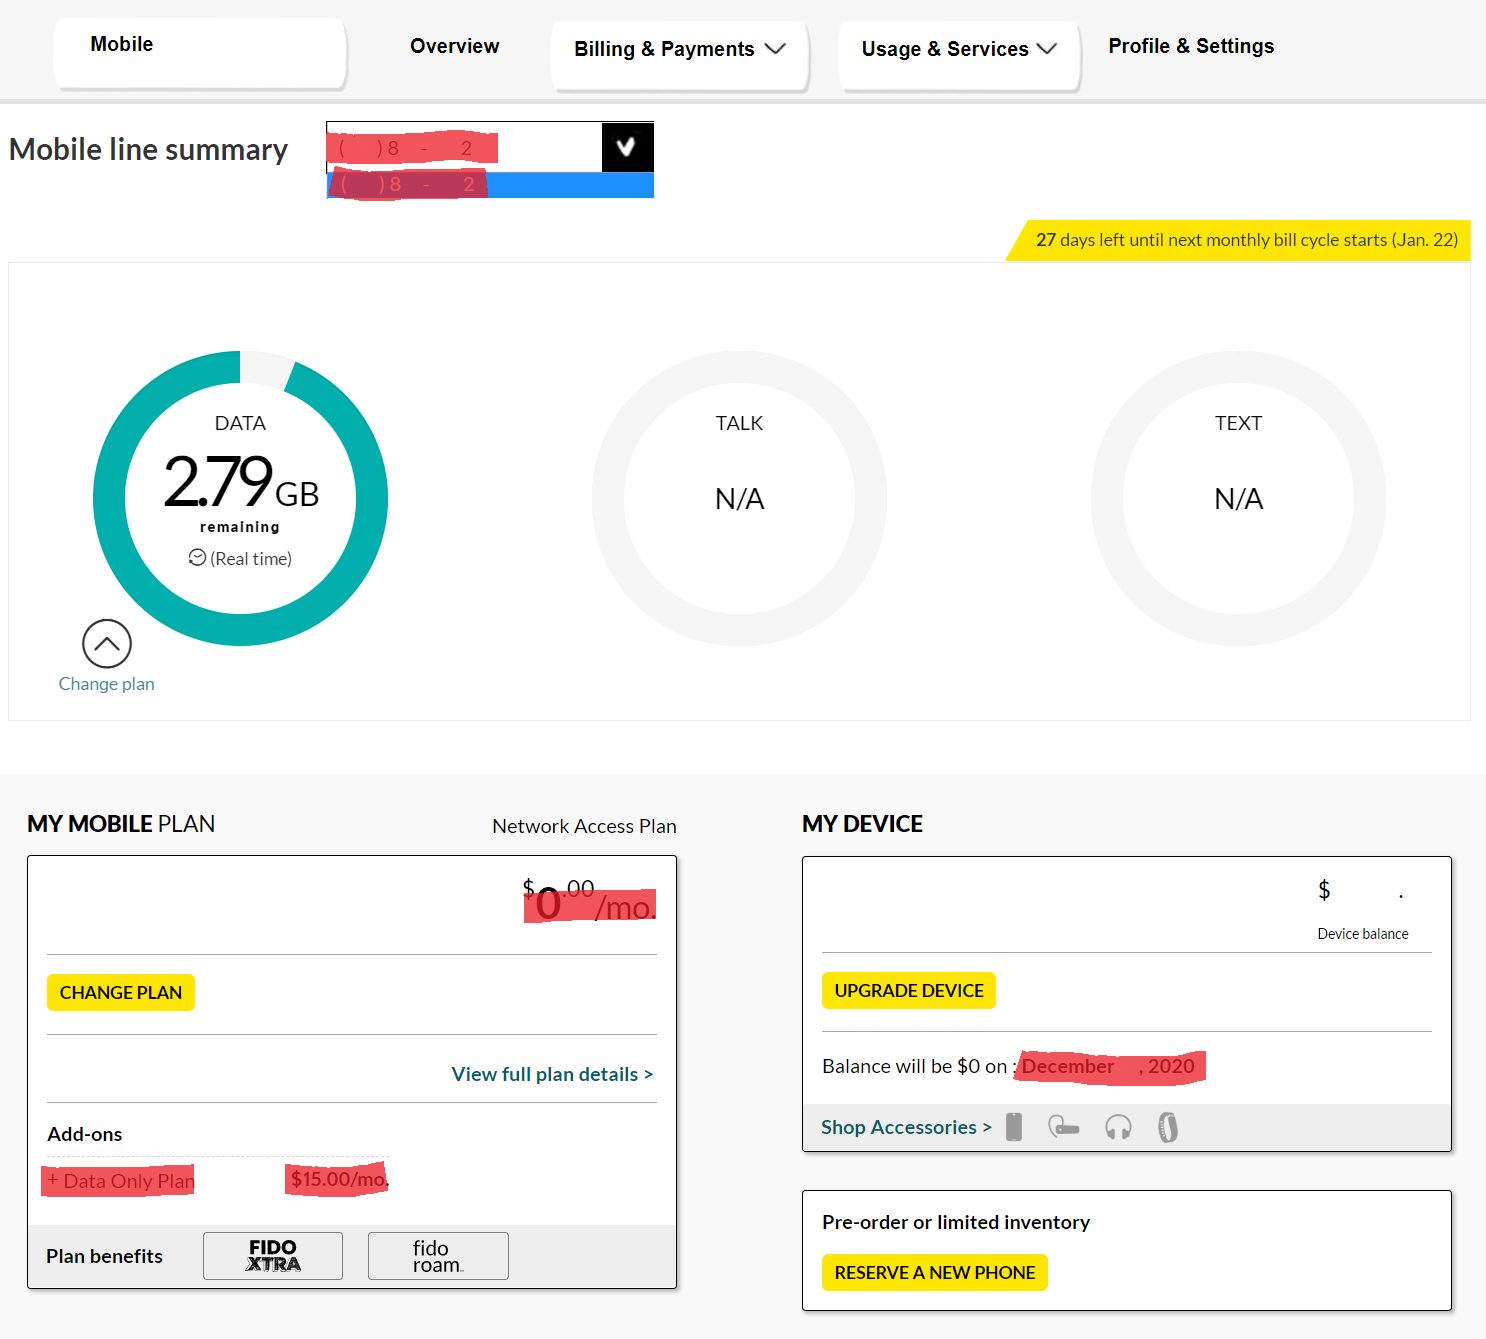
Task: Toggle the Data Only Plan add-on
Action: coord(119,1181)
